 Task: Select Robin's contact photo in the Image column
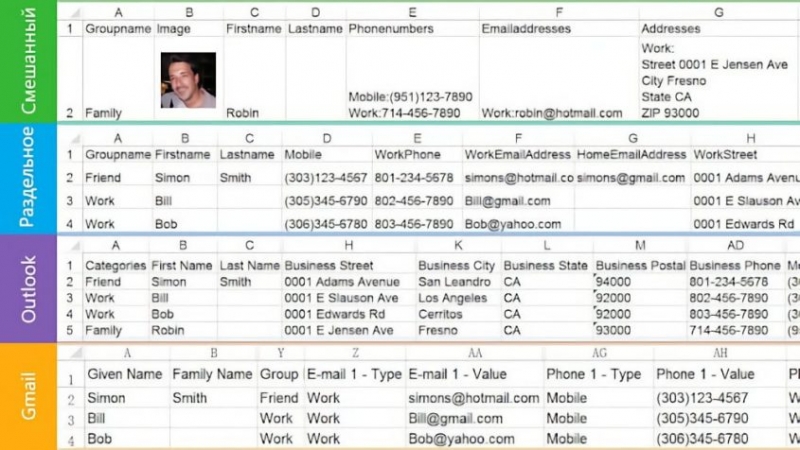point(188,80)
